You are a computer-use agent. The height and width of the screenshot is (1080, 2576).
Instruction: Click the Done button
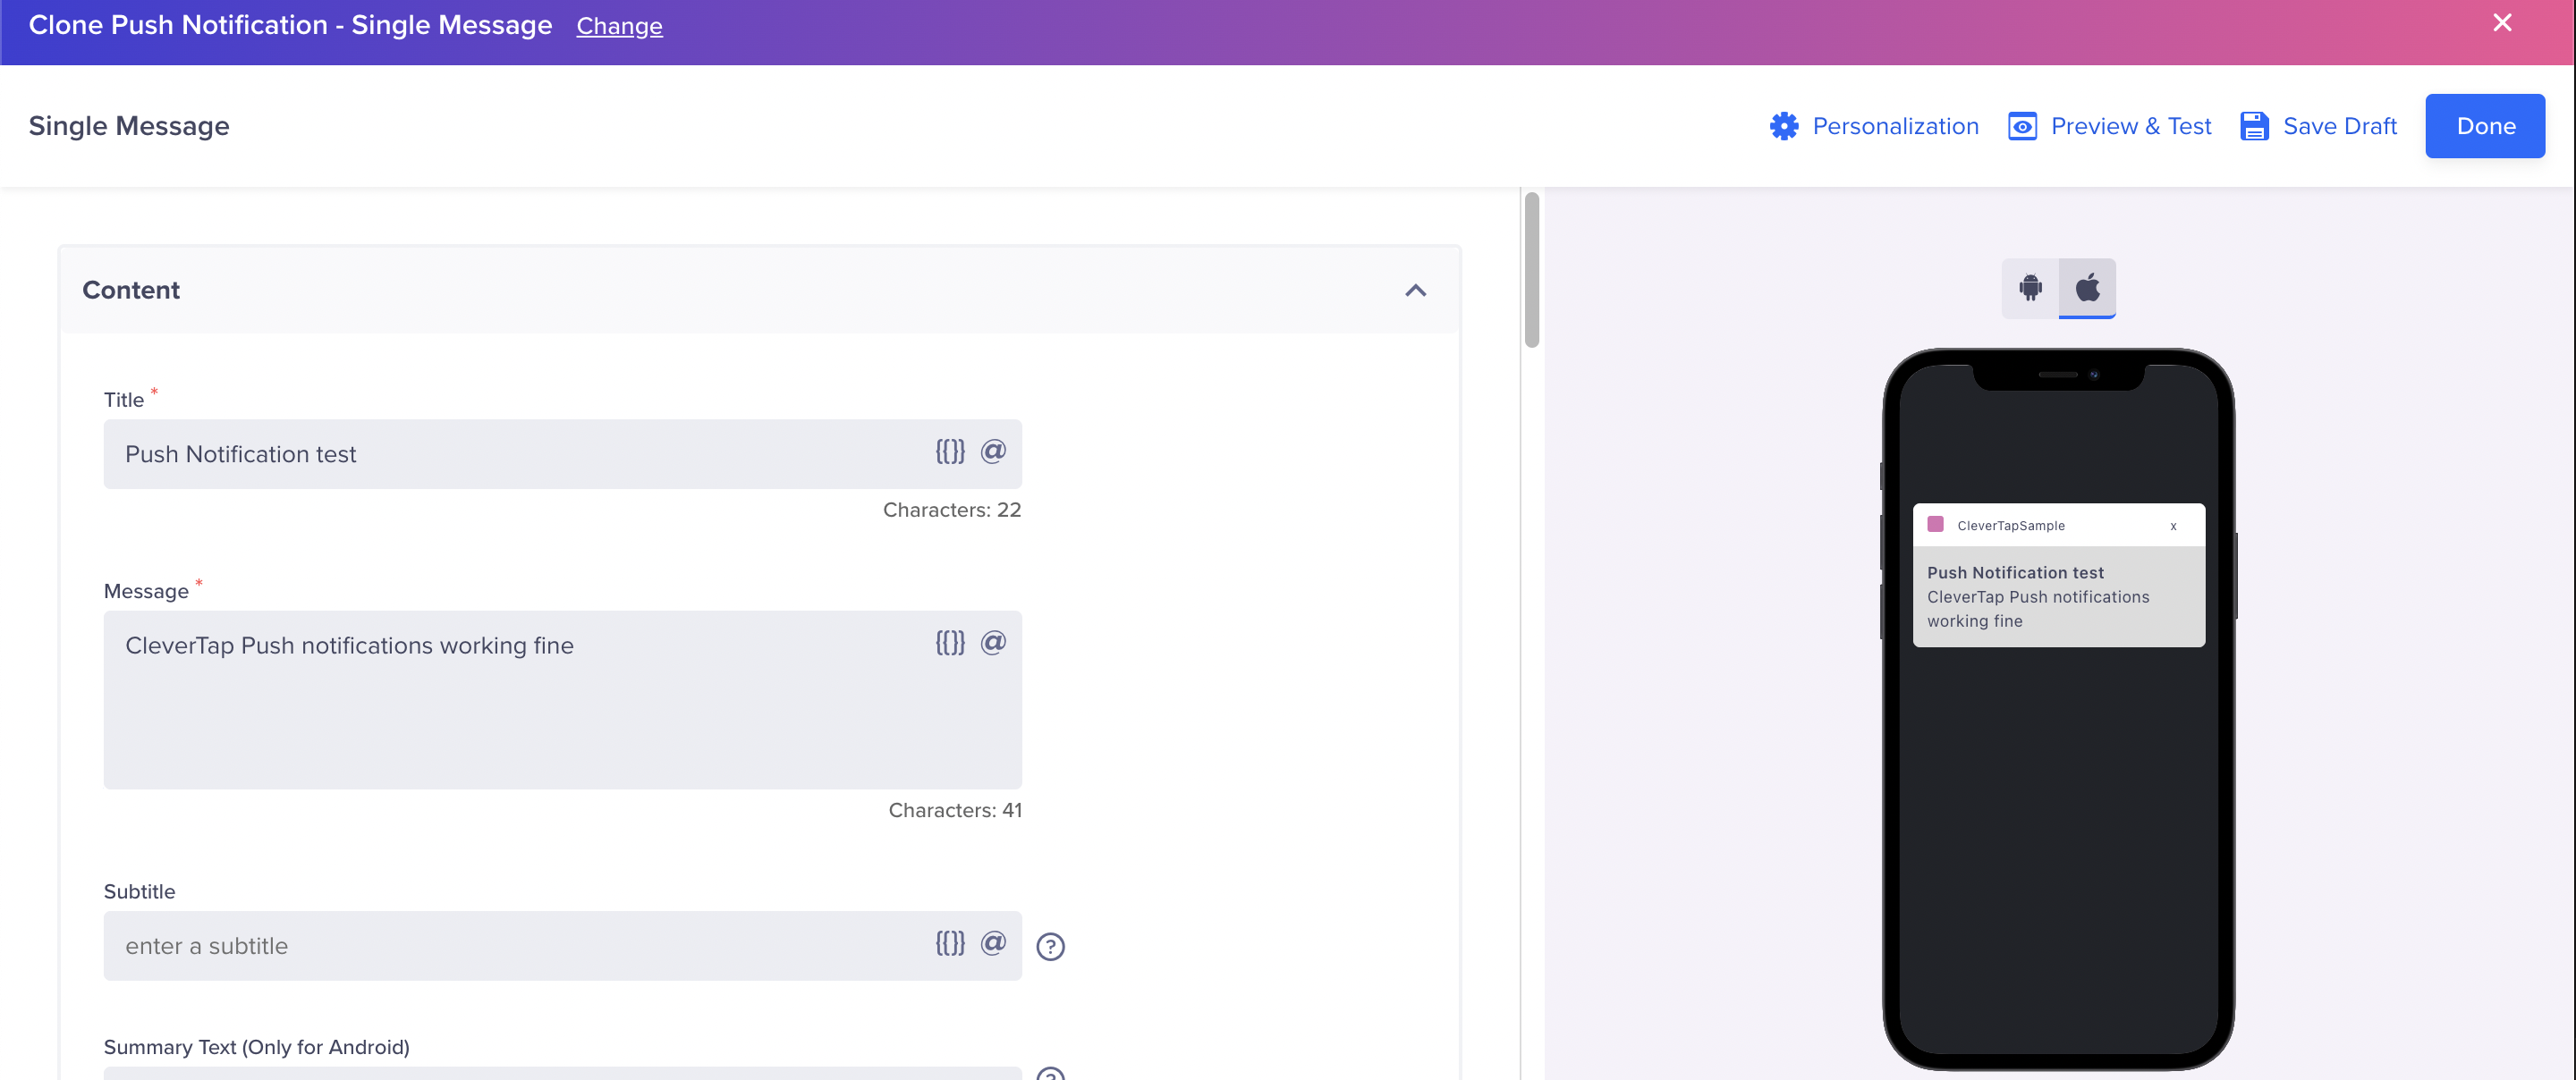click(2485, 126)
